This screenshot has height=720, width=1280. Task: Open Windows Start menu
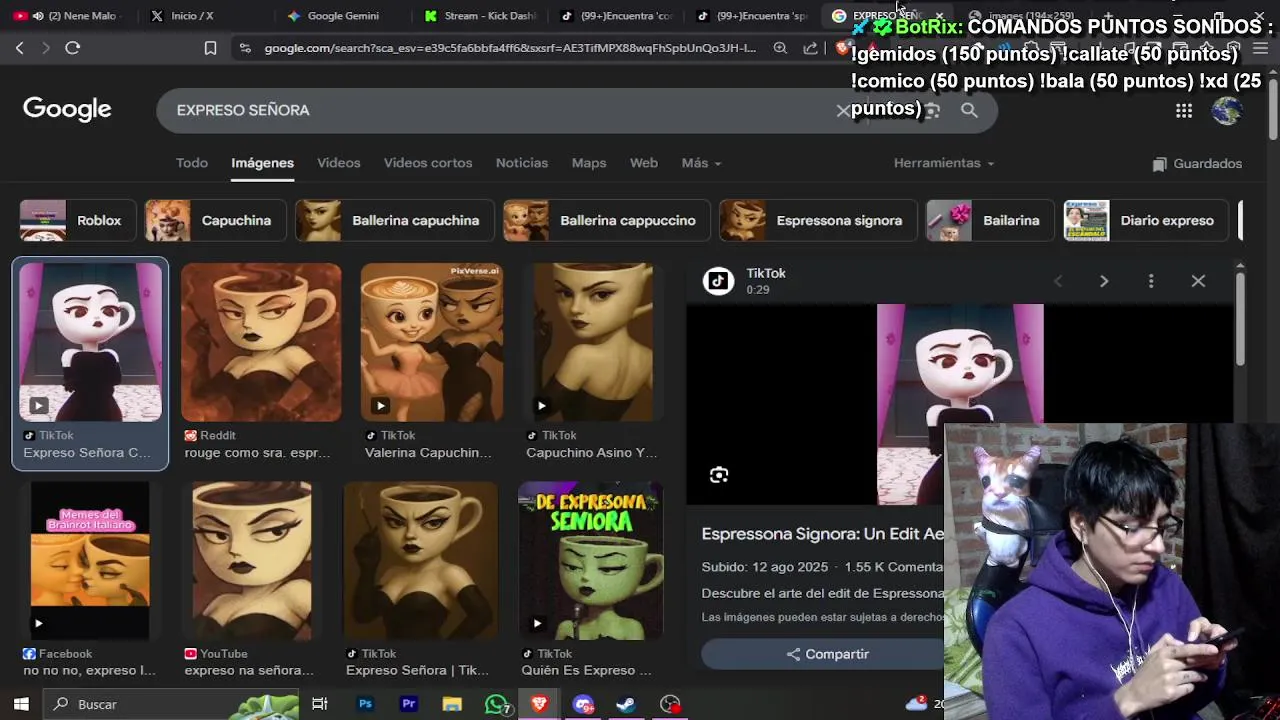(21, 704)
